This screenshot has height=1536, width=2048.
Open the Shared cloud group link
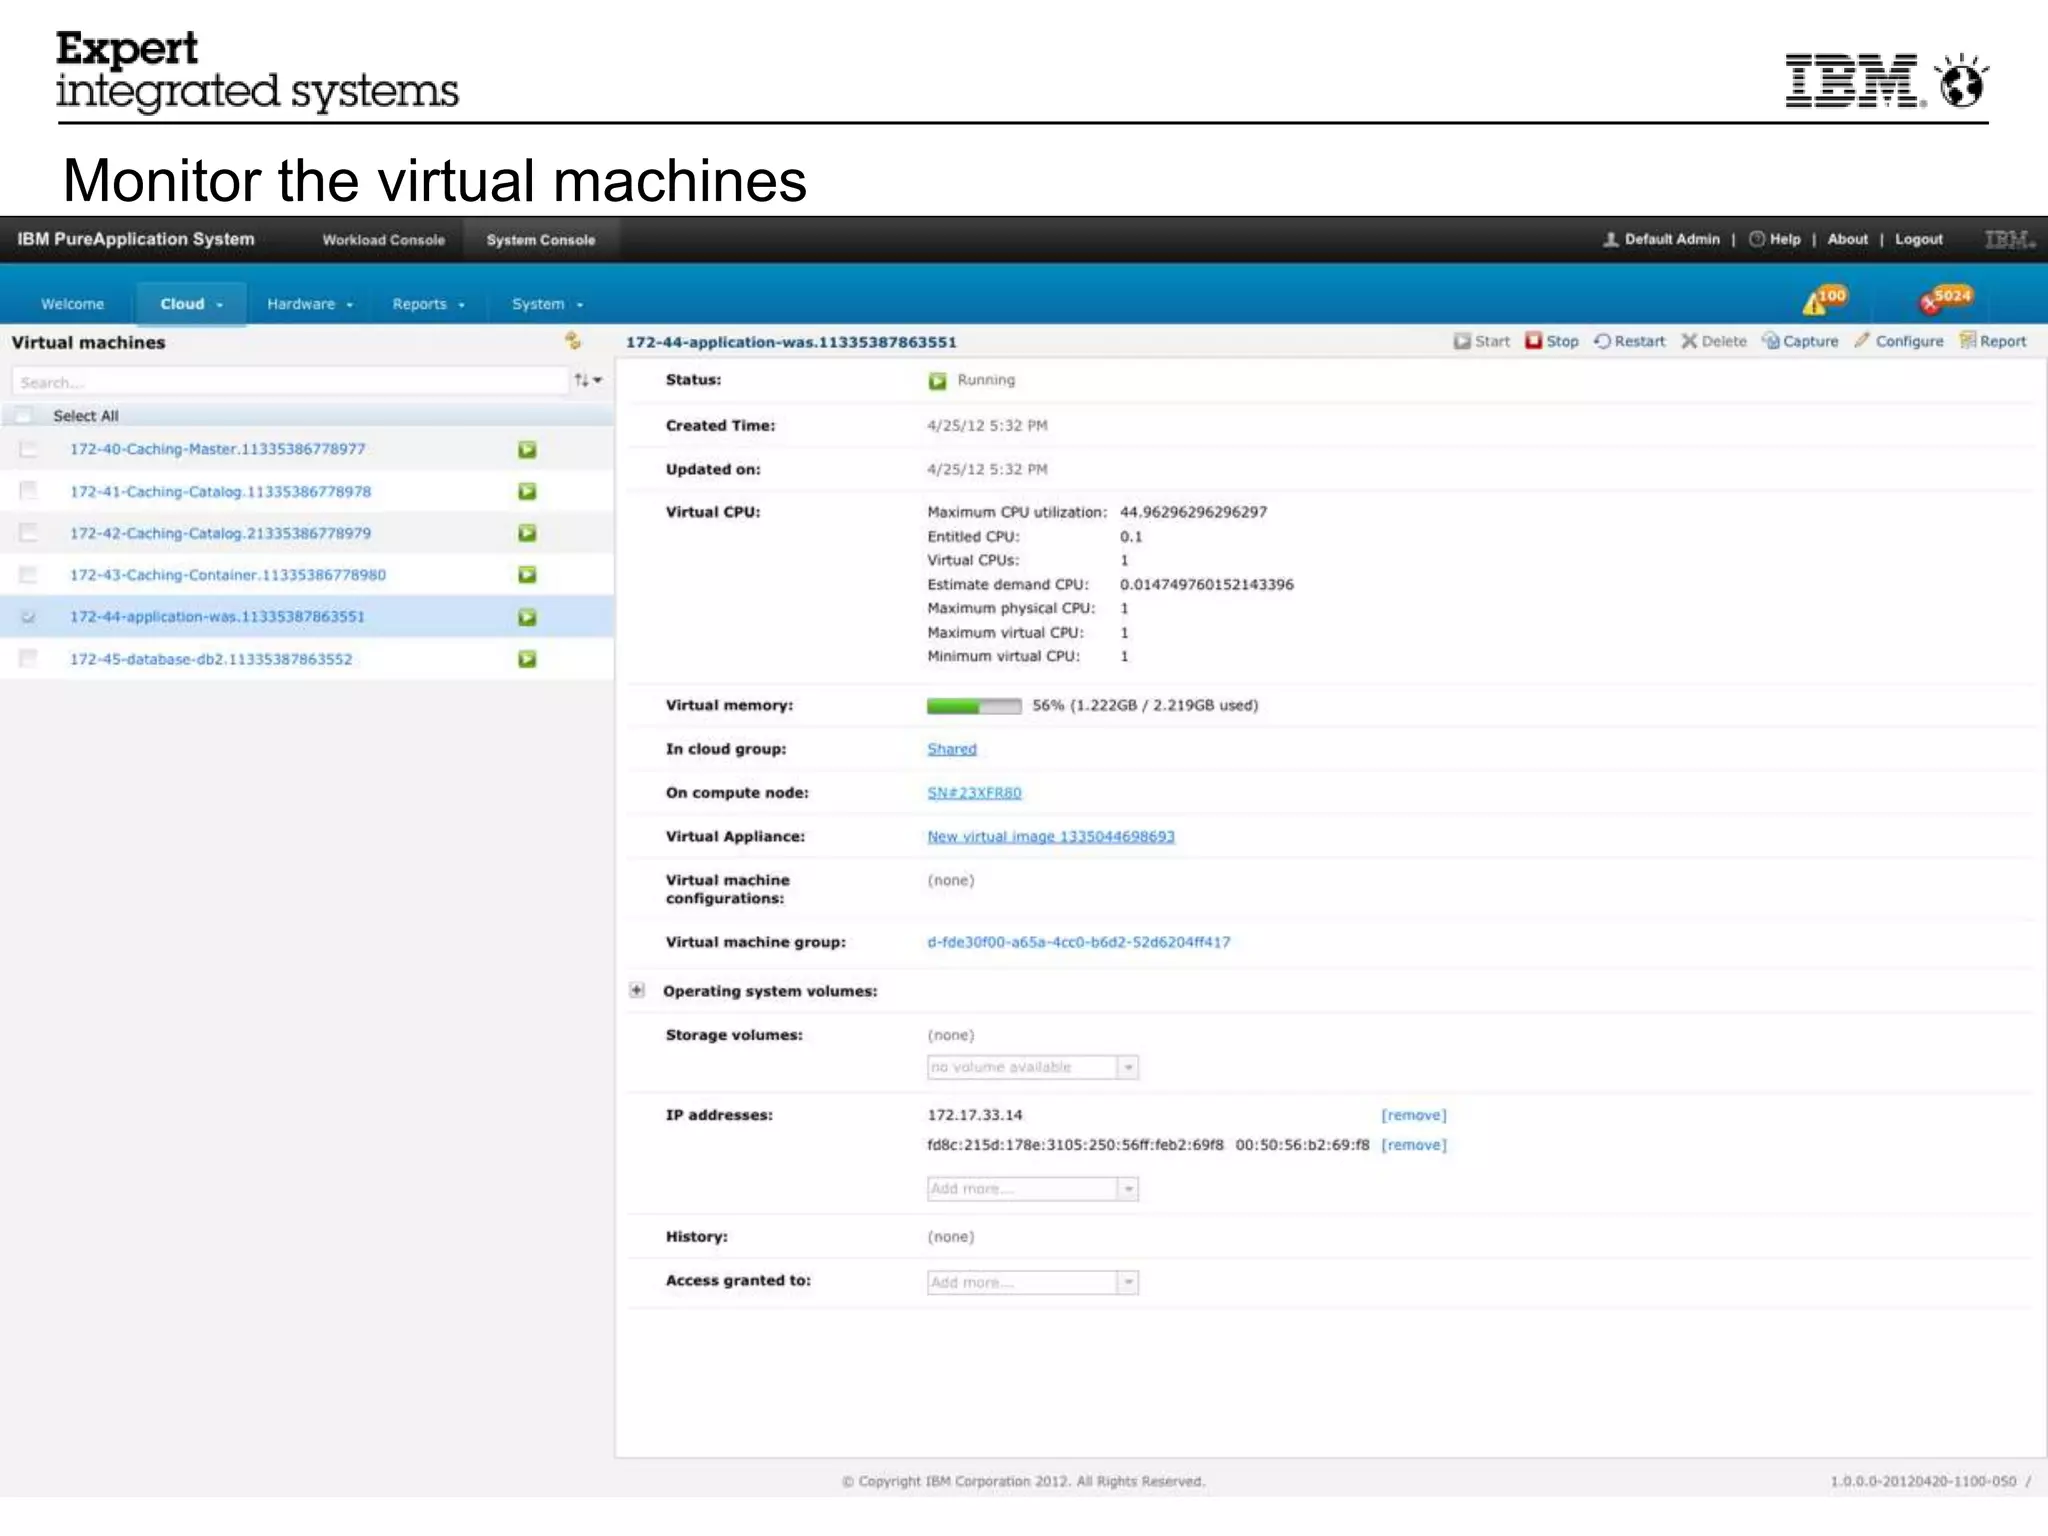(x=951, y=749)
